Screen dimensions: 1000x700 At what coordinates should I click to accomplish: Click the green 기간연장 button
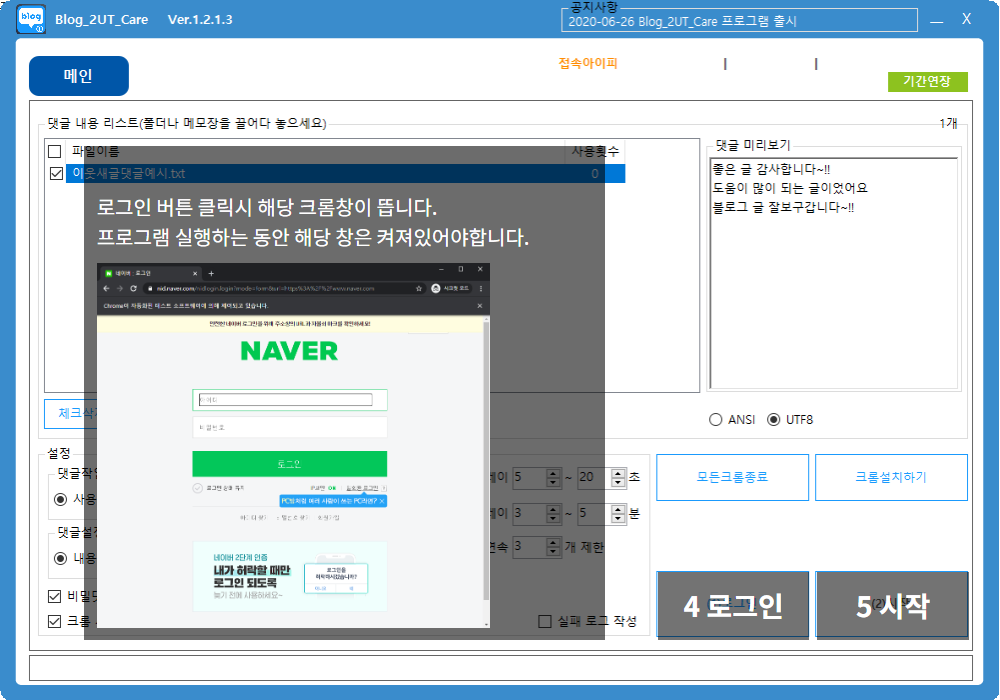tap(927, 82)
